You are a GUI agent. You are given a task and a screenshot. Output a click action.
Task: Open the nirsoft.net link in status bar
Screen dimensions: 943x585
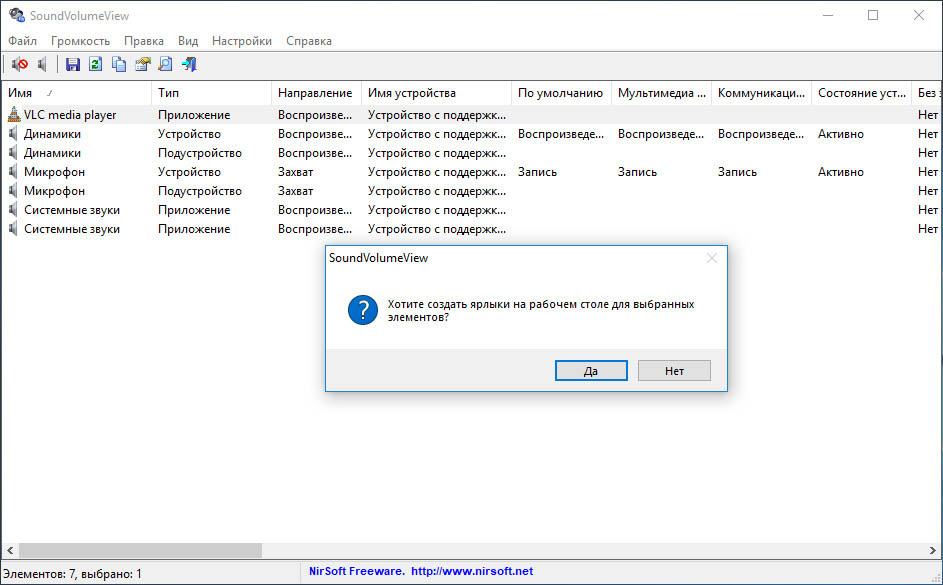click(472, 571)
